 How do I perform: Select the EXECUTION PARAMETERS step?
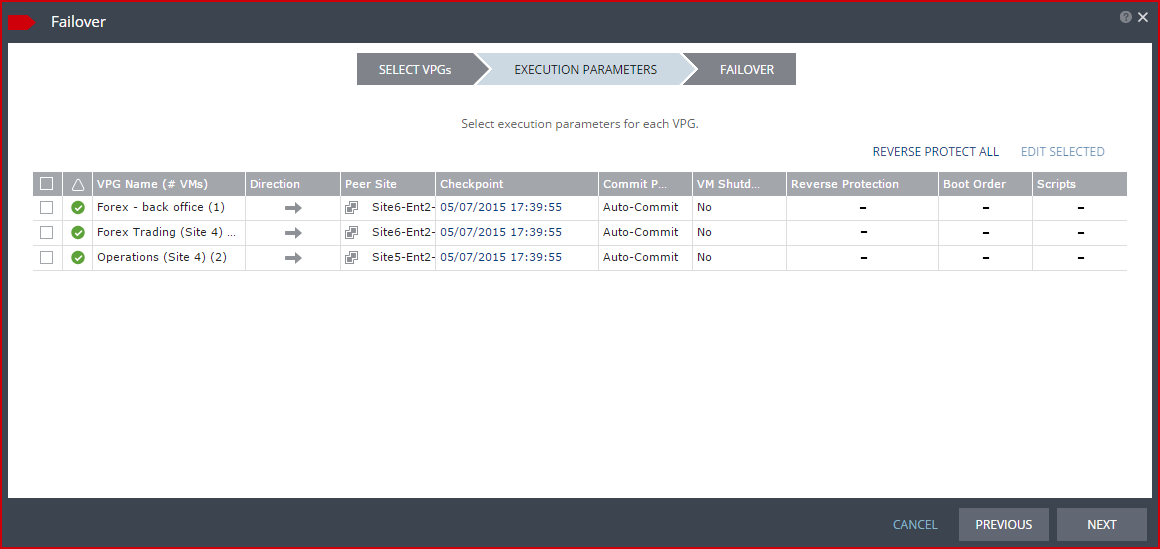(x=585, y=70)
